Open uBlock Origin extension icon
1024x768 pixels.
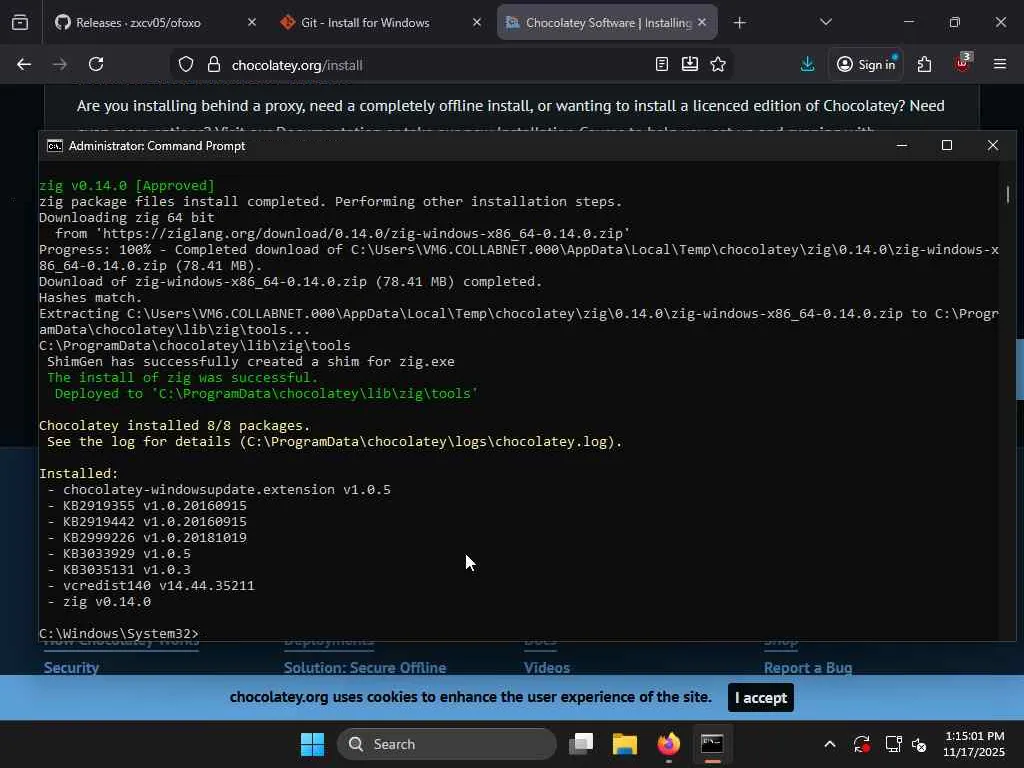click(962, 64)
